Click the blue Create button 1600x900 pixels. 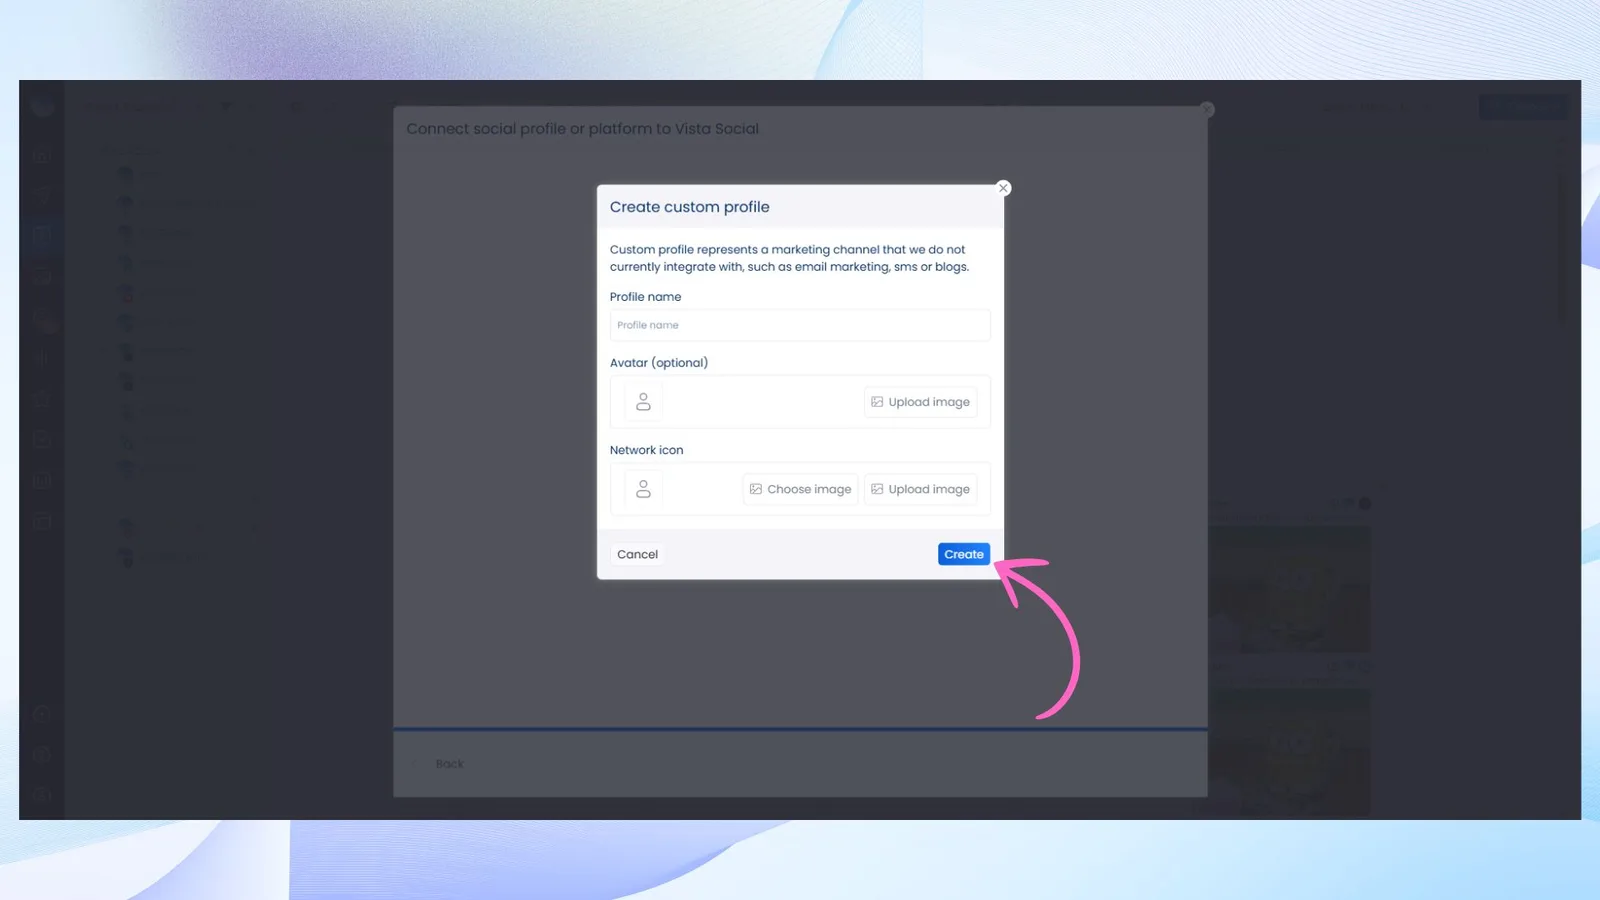tap(963, 554)
